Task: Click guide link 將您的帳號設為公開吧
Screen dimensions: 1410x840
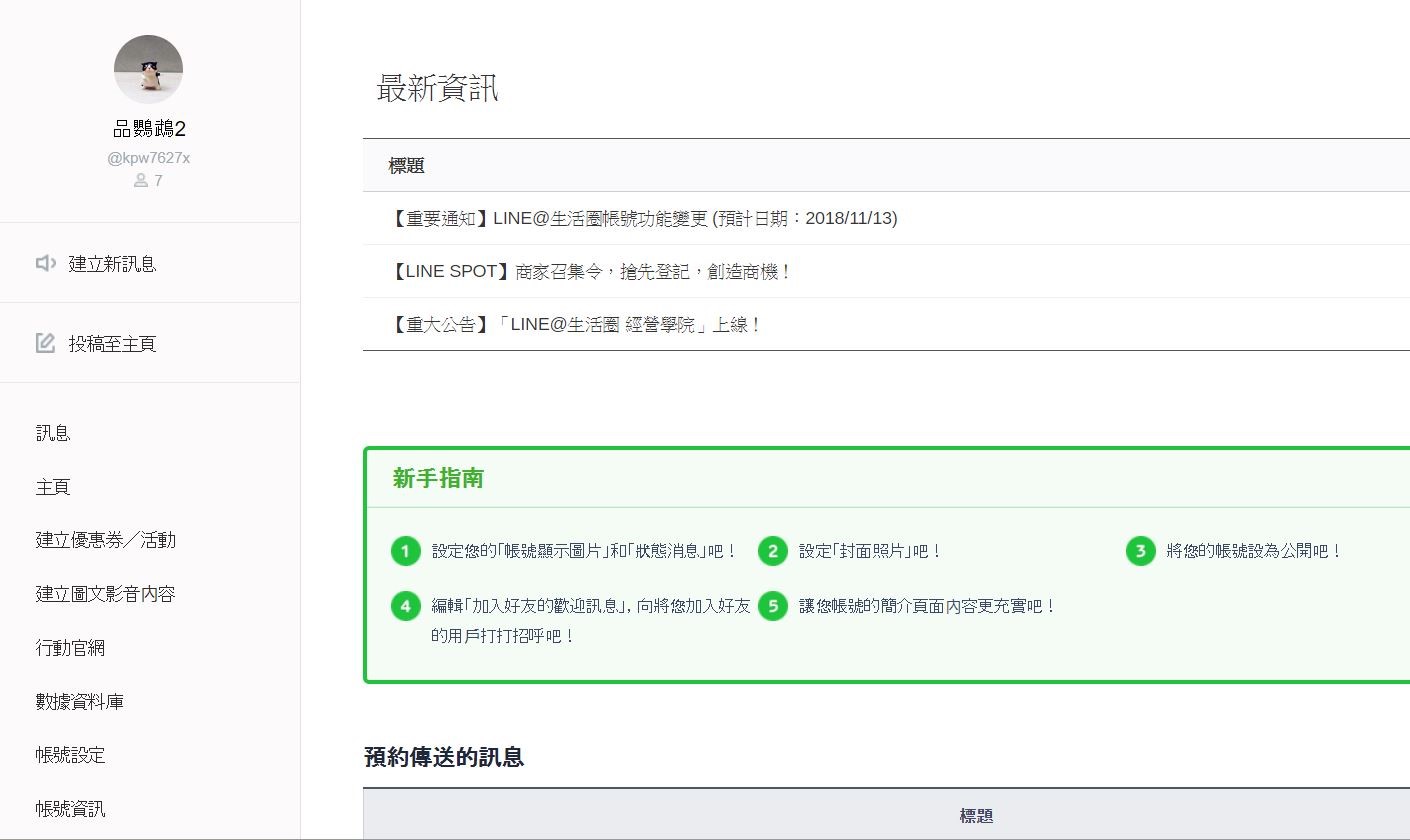Action: (x=1254, y=551)
